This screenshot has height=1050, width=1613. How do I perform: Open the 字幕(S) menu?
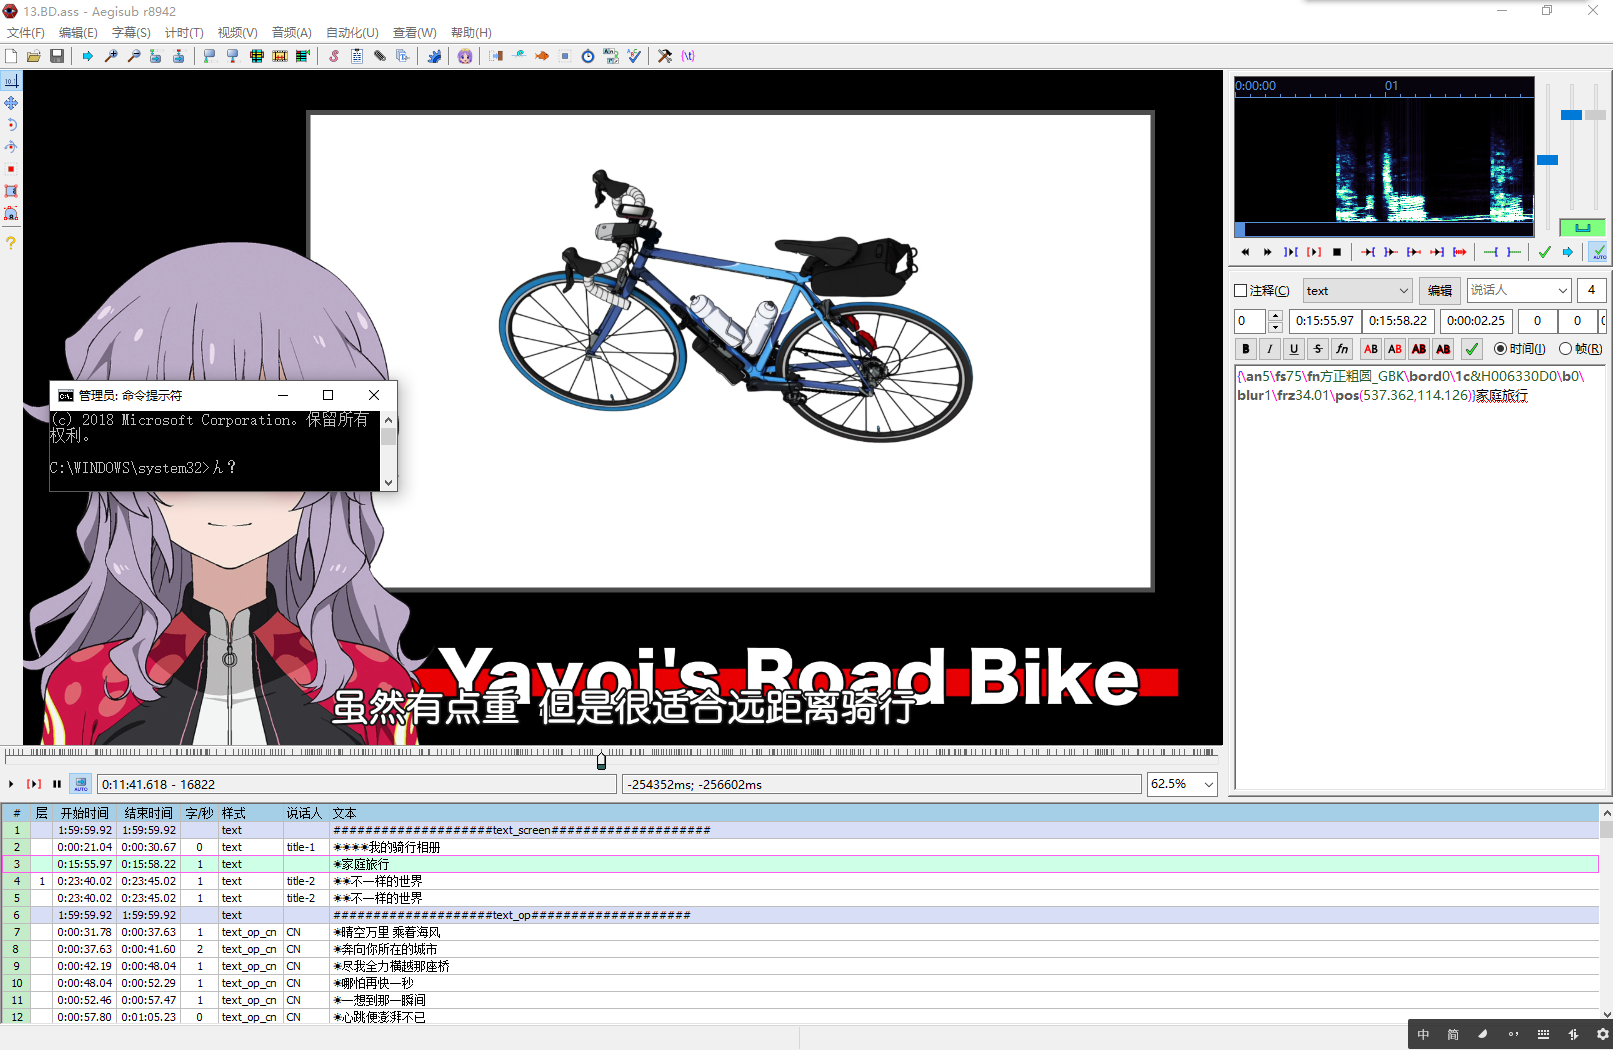[x=131, y=33]
